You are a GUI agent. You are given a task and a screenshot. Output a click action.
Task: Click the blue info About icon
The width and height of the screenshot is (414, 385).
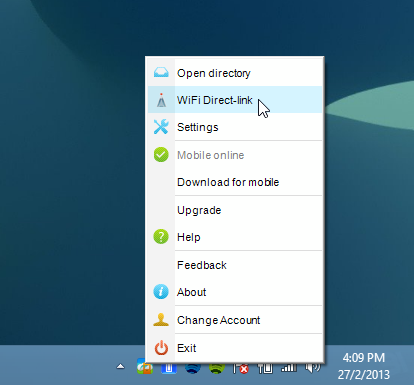tap(161, 292)
